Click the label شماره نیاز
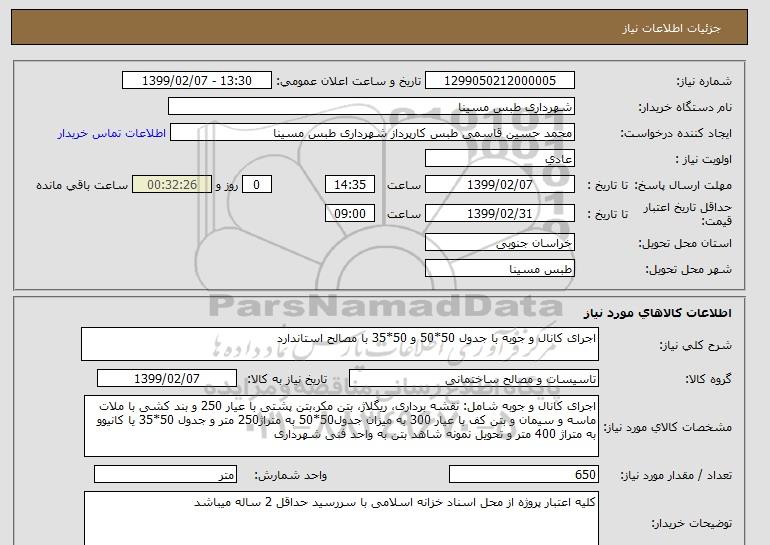This screenshot has height=545, width=770. point(704,81)
